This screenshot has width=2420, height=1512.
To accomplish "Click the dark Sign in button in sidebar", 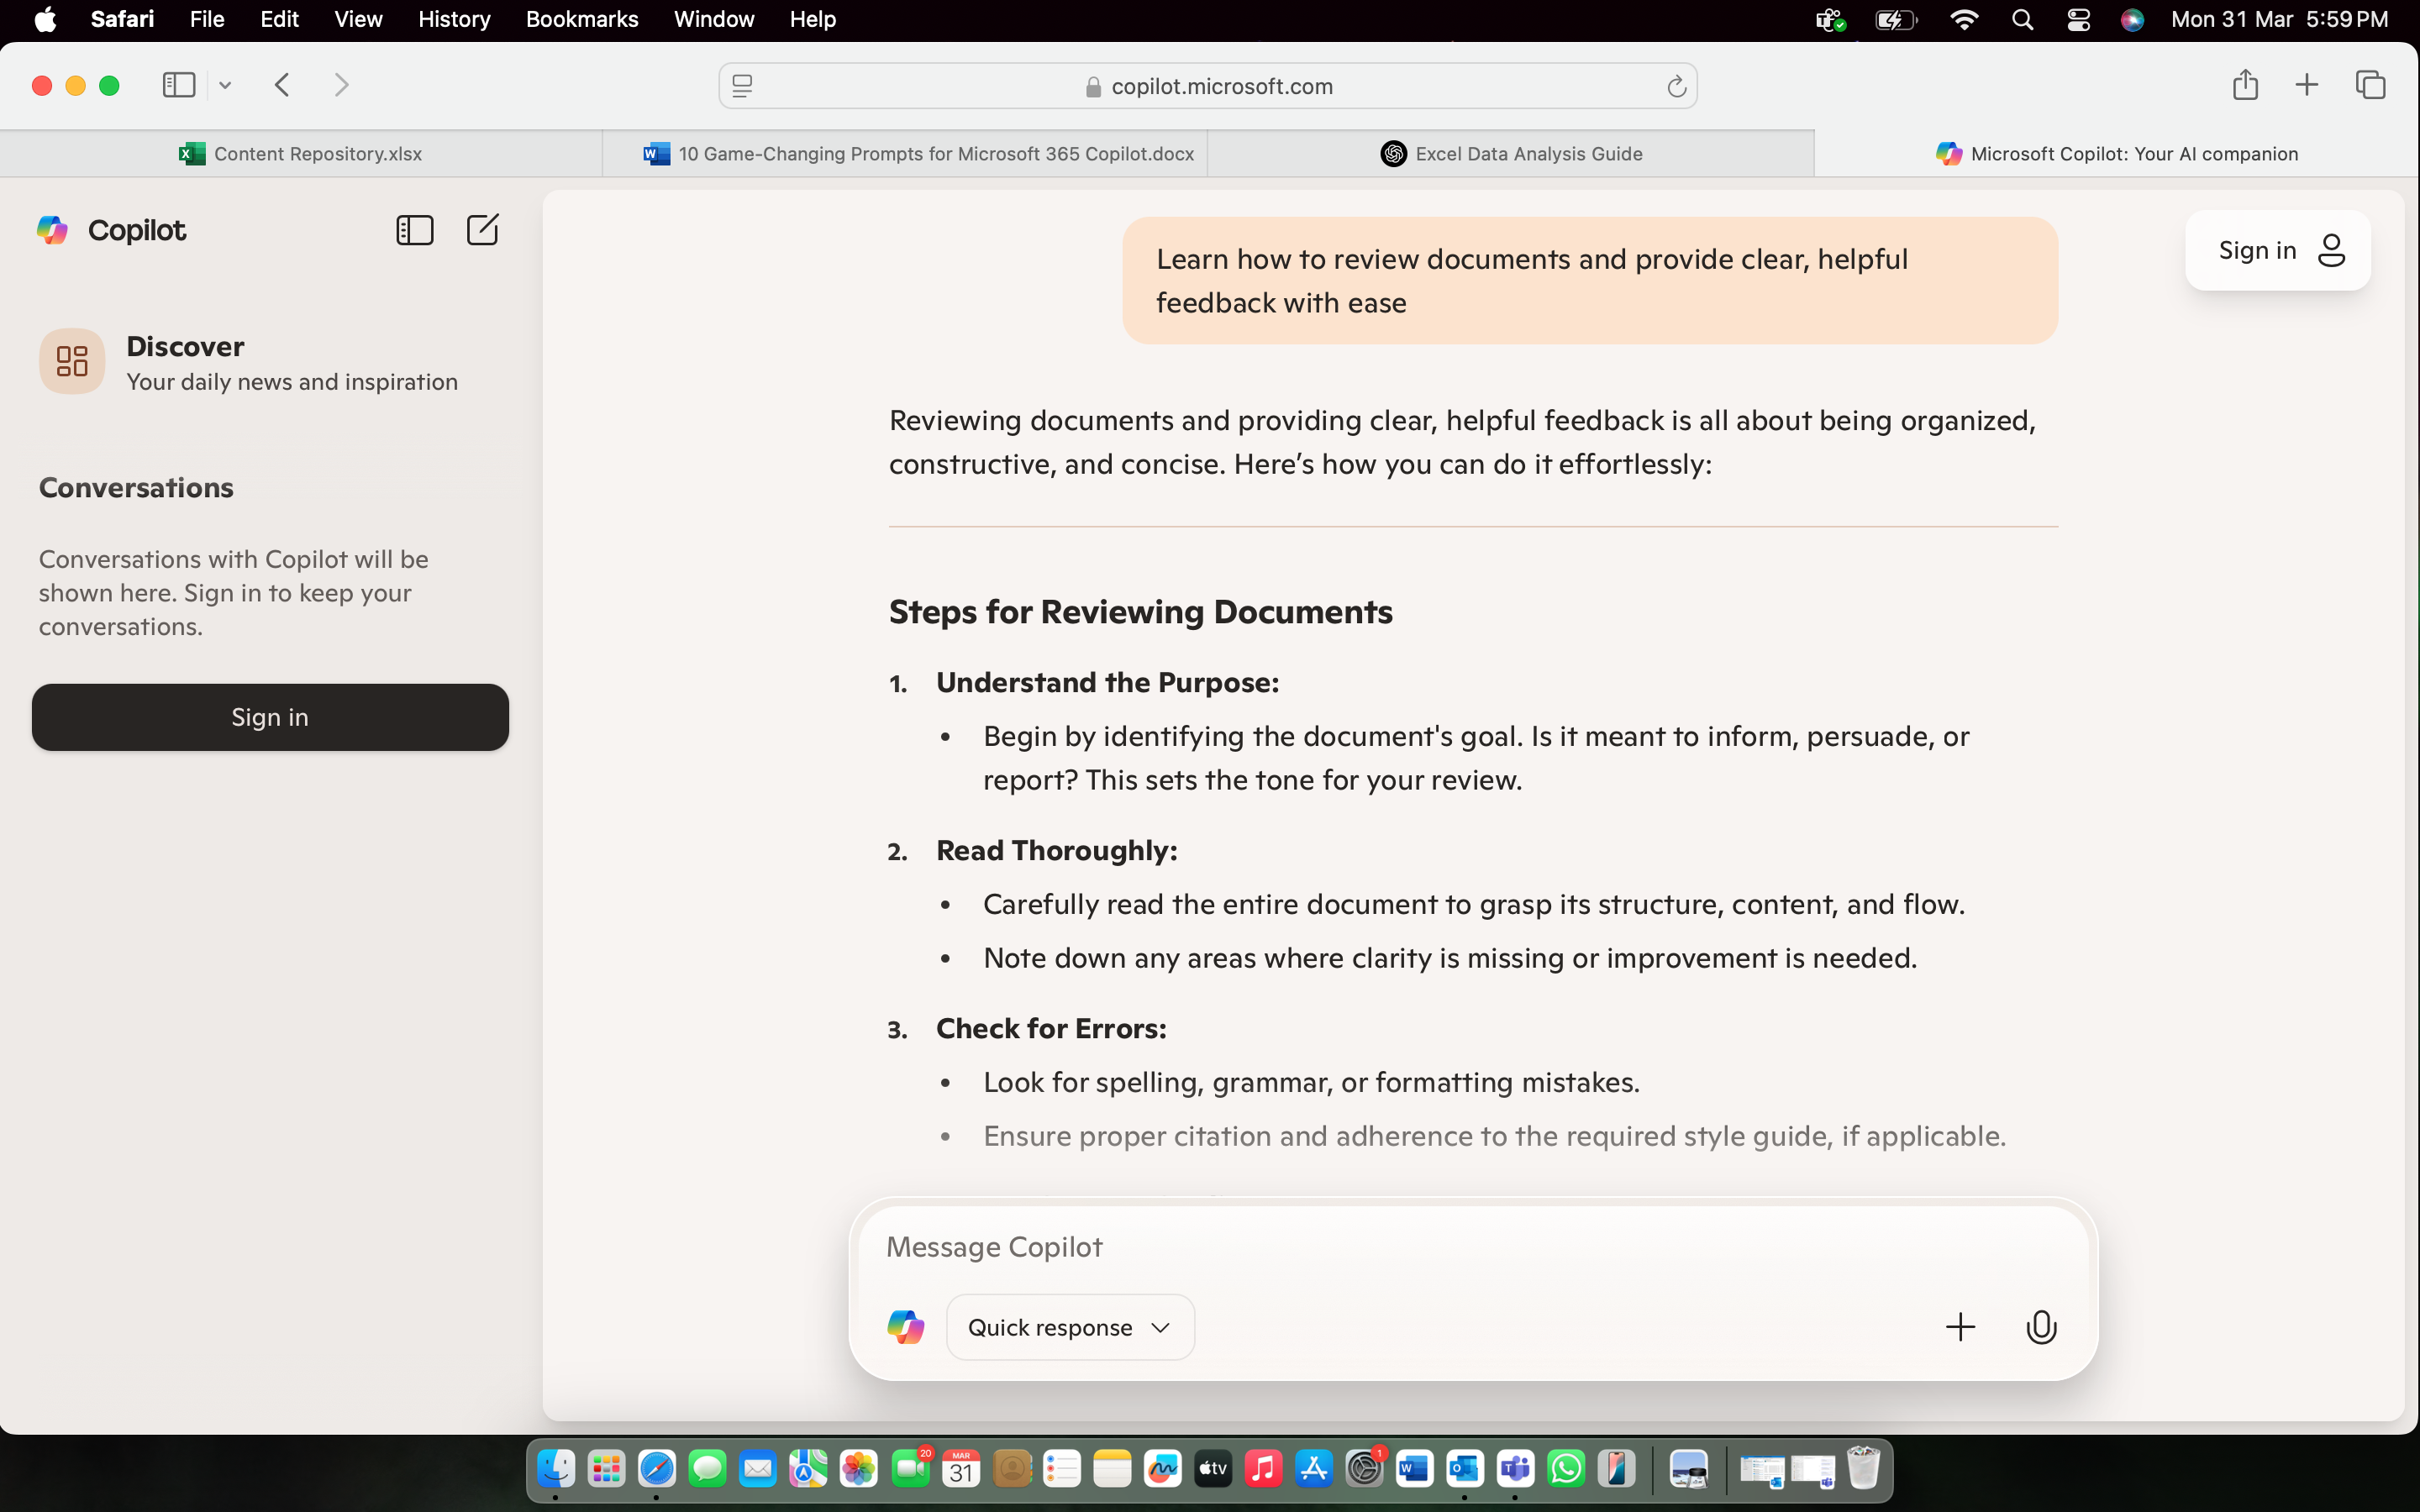I will pos(270,717).
